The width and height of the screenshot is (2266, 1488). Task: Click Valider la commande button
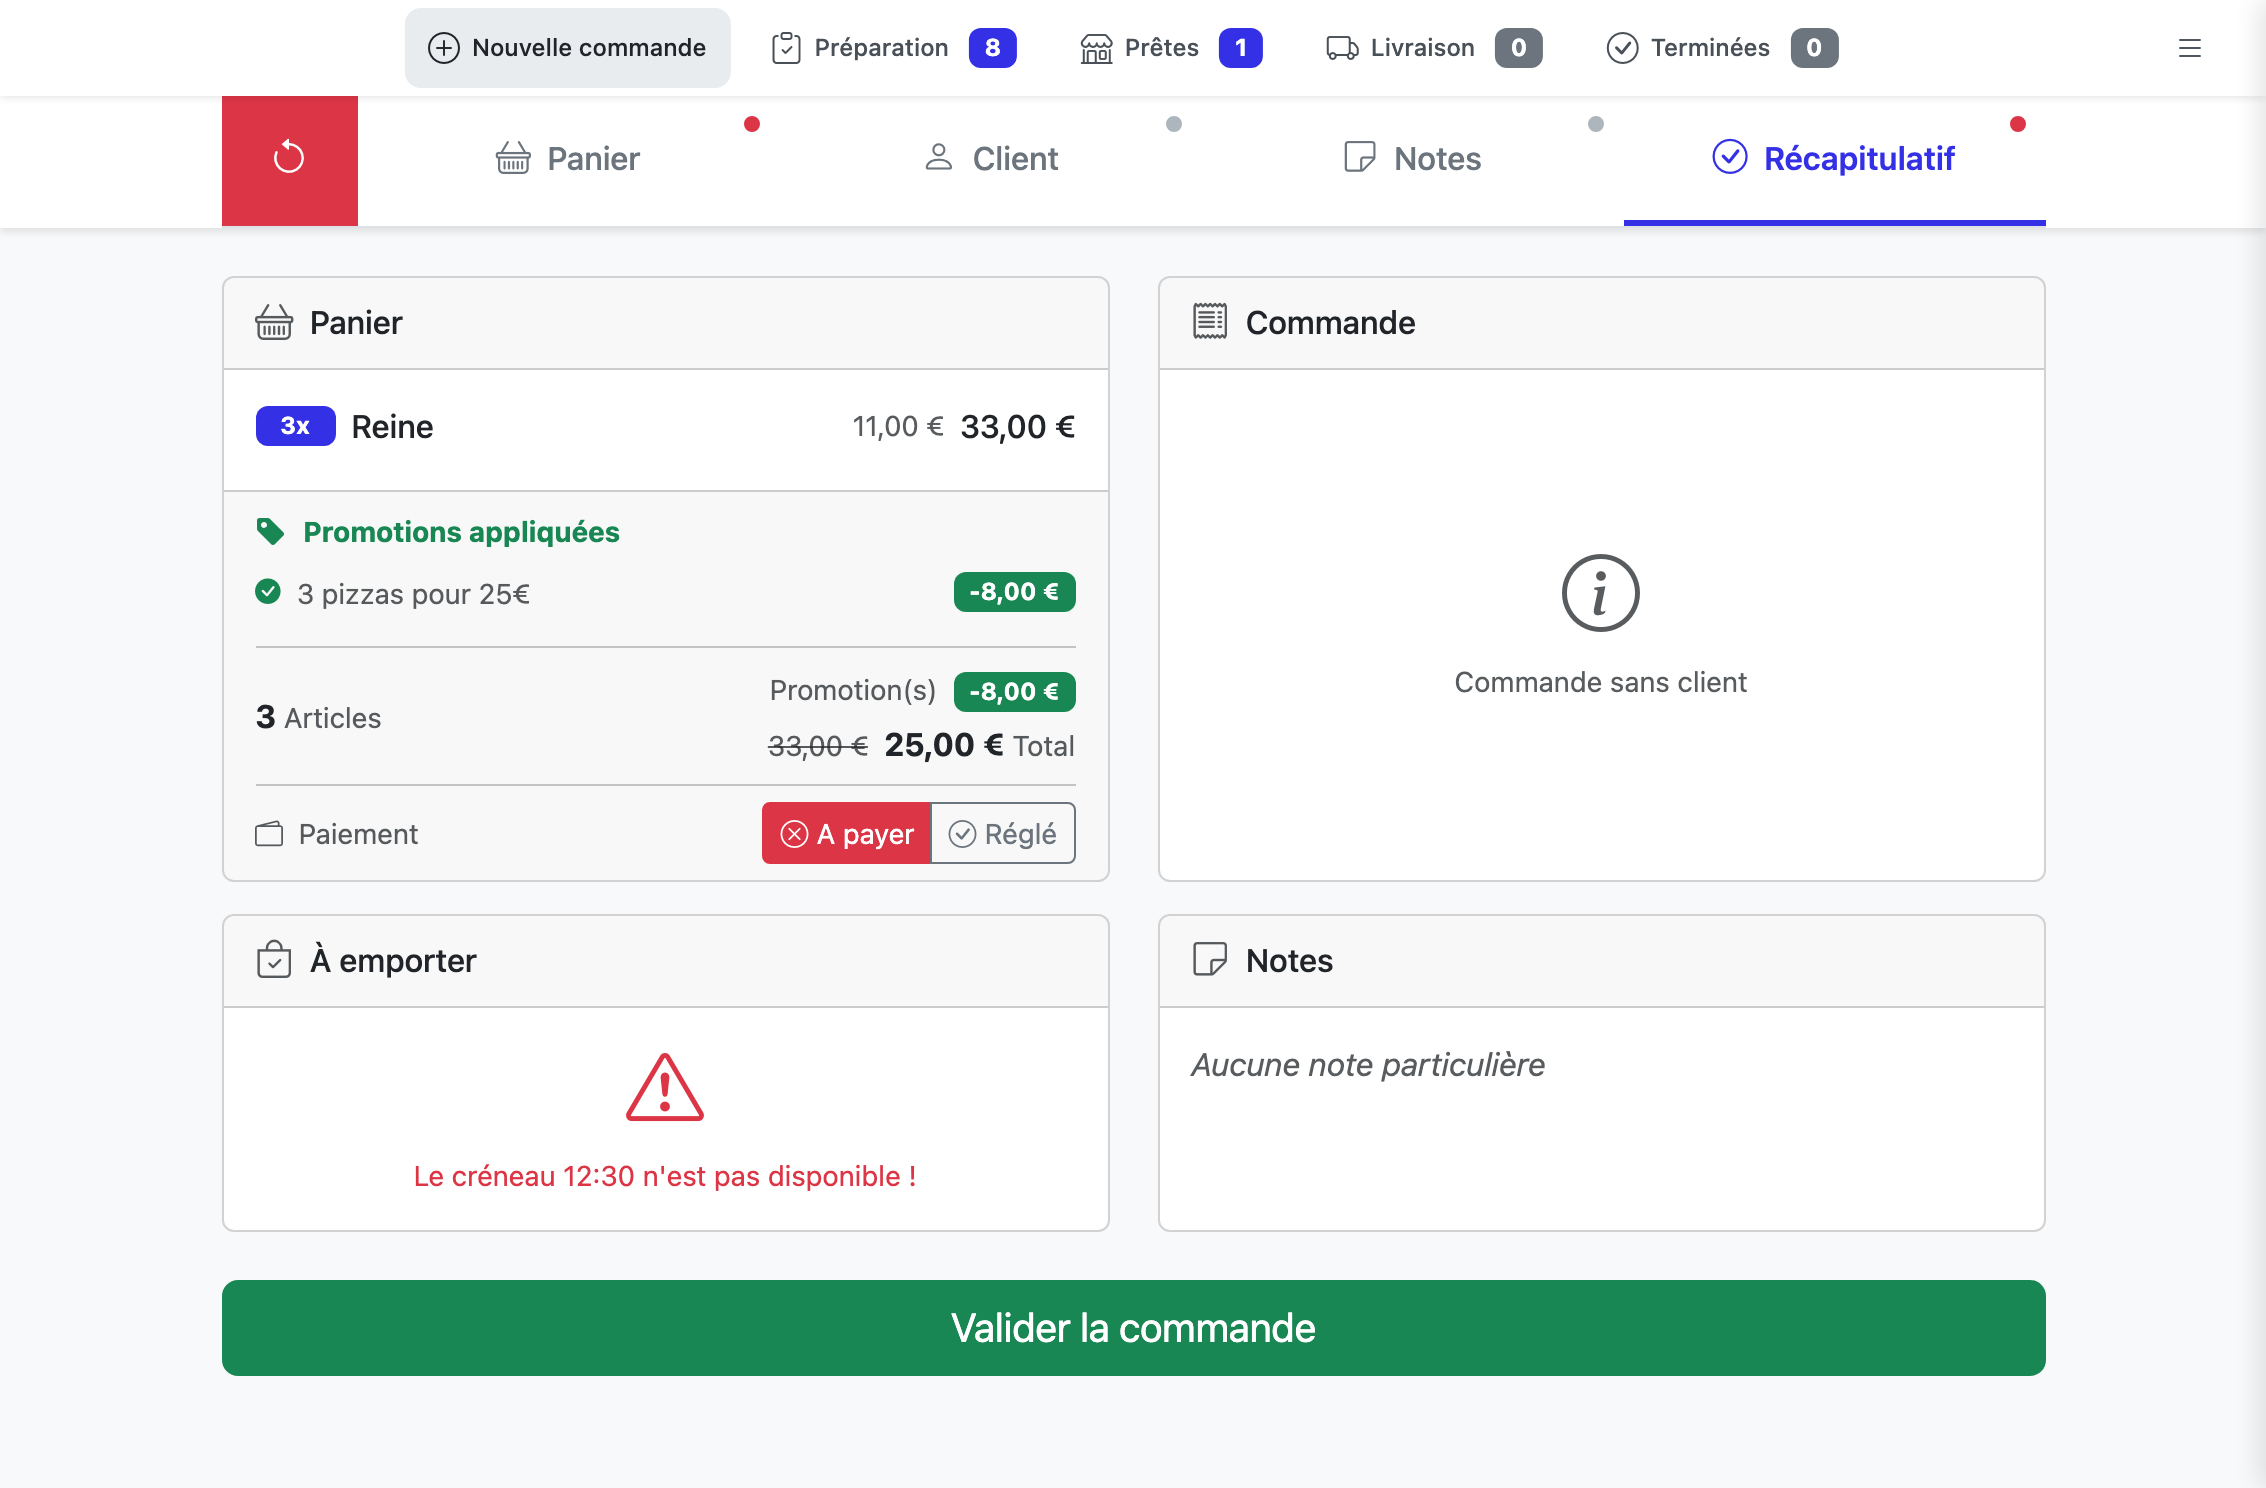(x=1134, y=1328)
